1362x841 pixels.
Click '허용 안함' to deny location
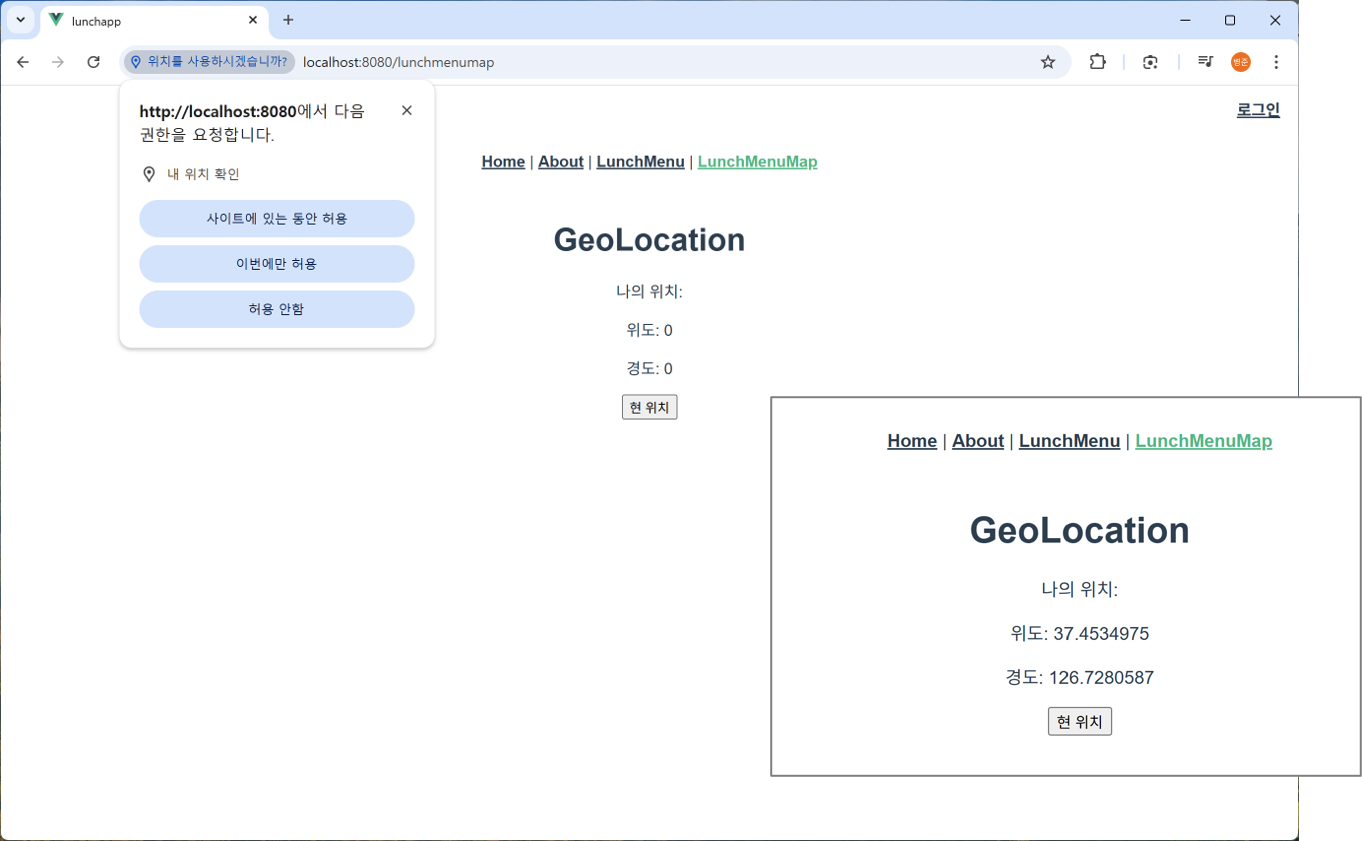[x=277, y=309]
